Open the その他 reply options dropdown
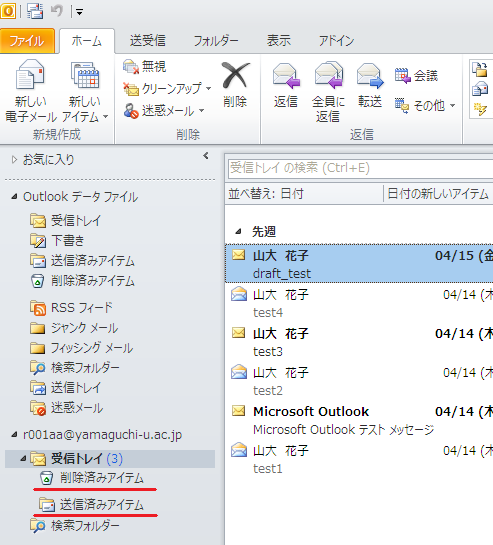Screen dimensions: 493x545 click(x=425, y=105)
